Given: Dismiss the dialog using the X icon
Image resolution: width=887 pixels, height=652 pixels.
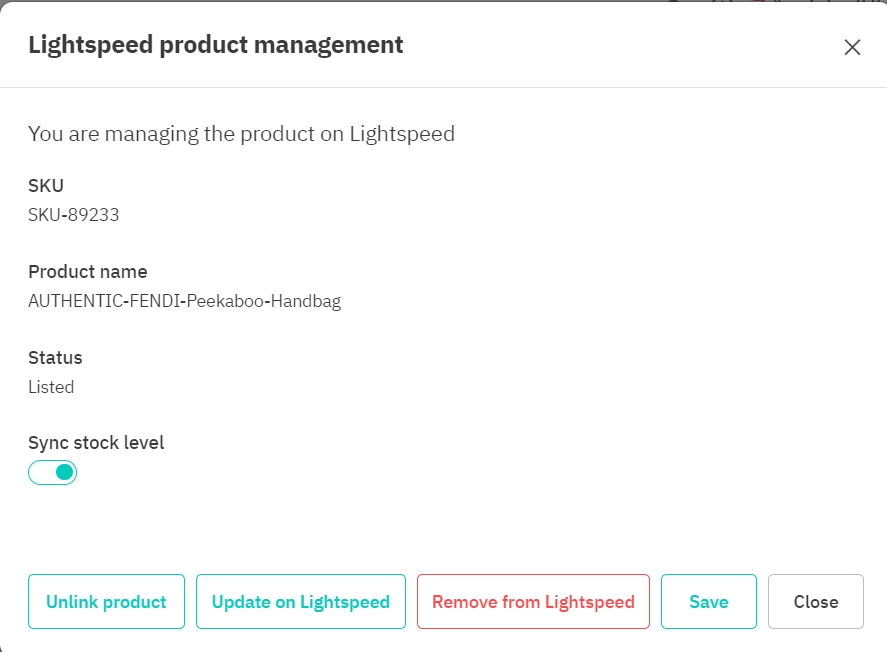Looking at the screenshot, I should click(x=852, y=47).
